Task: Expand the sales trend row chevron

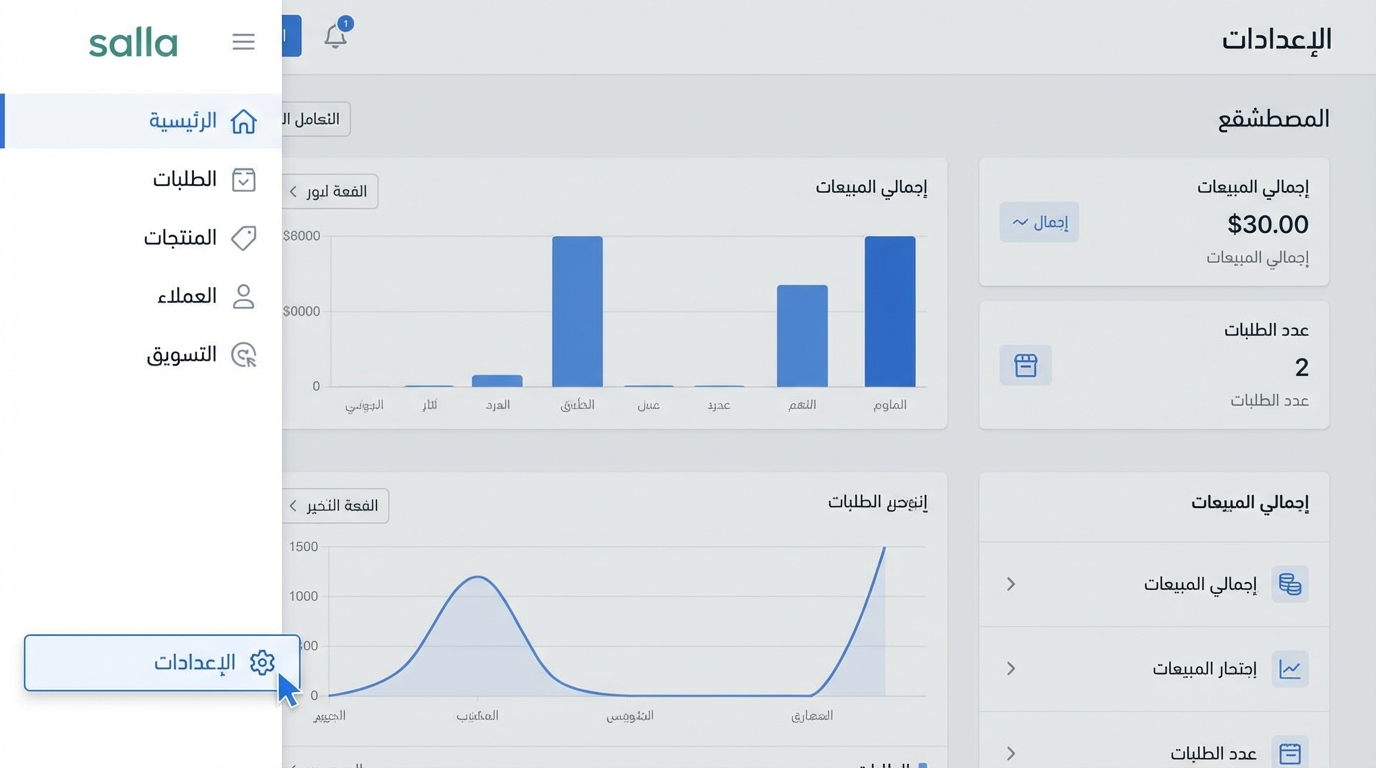Action: click(x=1011, y=669)
